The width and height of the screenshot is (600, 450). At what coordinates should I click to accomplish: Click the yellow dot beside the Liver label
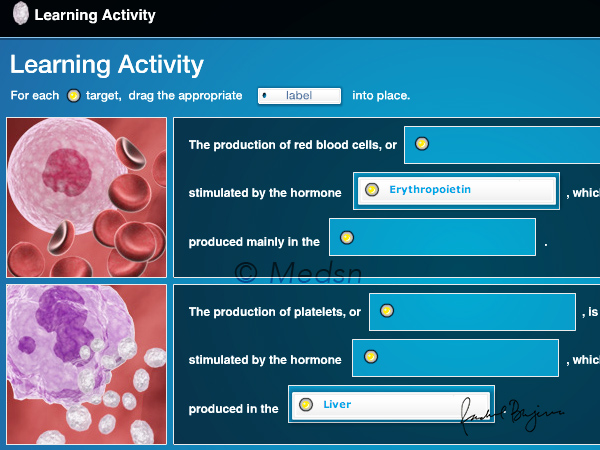pyautogui.click(x=305, y=405)
